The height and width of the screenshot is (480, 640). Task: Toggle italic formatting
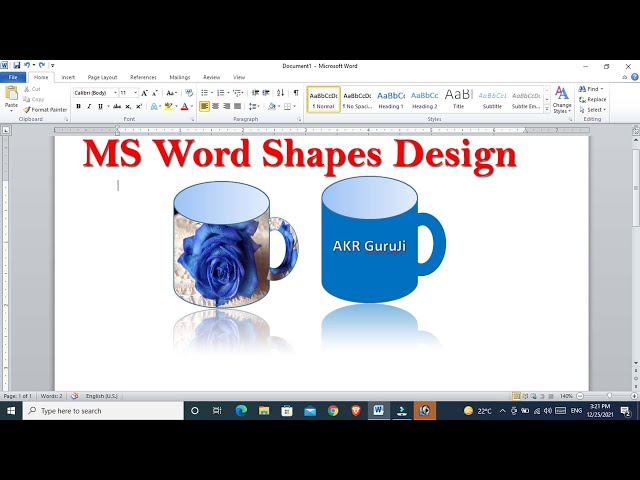tap(89, 107)
